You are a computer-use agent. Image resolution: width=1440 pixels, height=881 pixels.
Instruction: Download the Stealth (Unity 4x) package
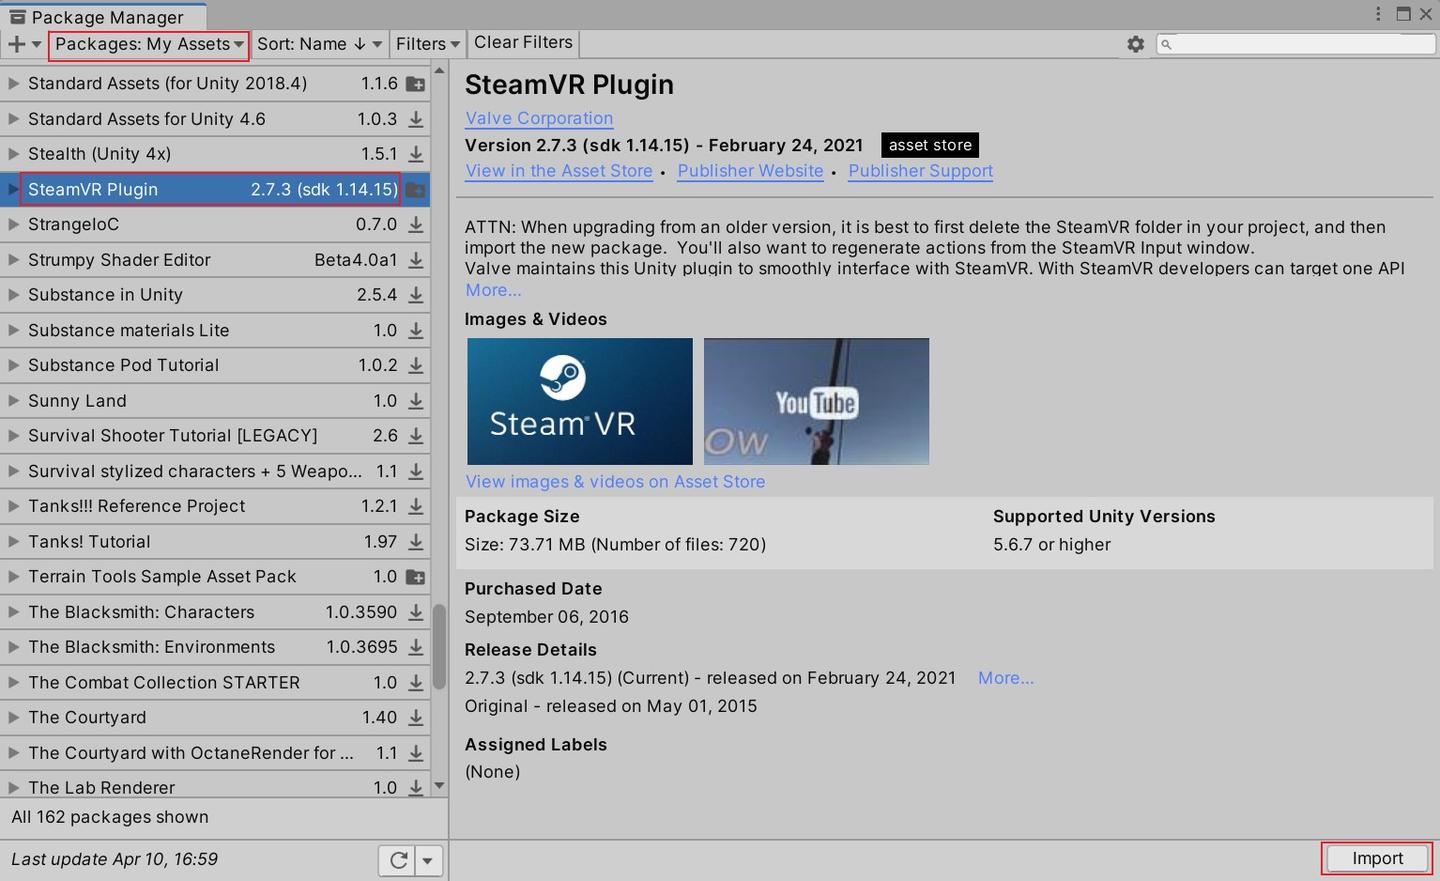(415, 154)
